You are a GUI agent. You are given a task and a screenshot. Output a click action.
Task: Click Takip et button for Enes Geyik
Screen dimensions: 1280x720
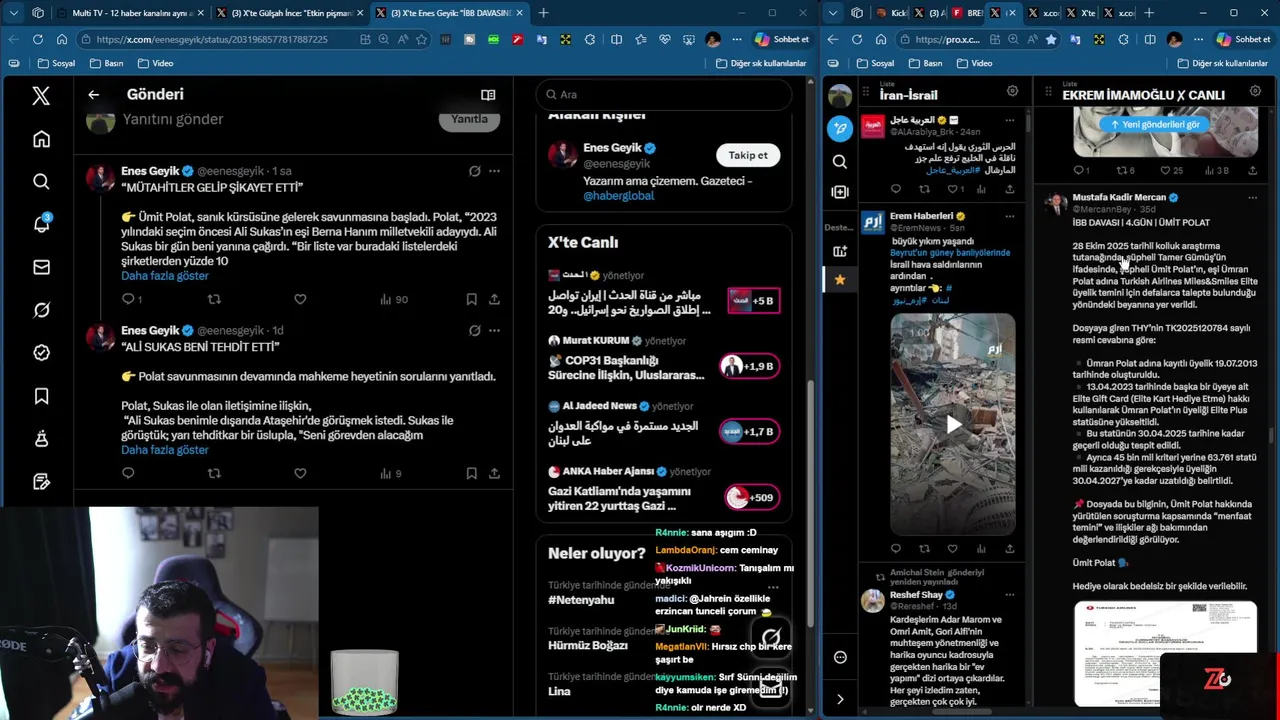pyautogui.click(x=748, y=155)
